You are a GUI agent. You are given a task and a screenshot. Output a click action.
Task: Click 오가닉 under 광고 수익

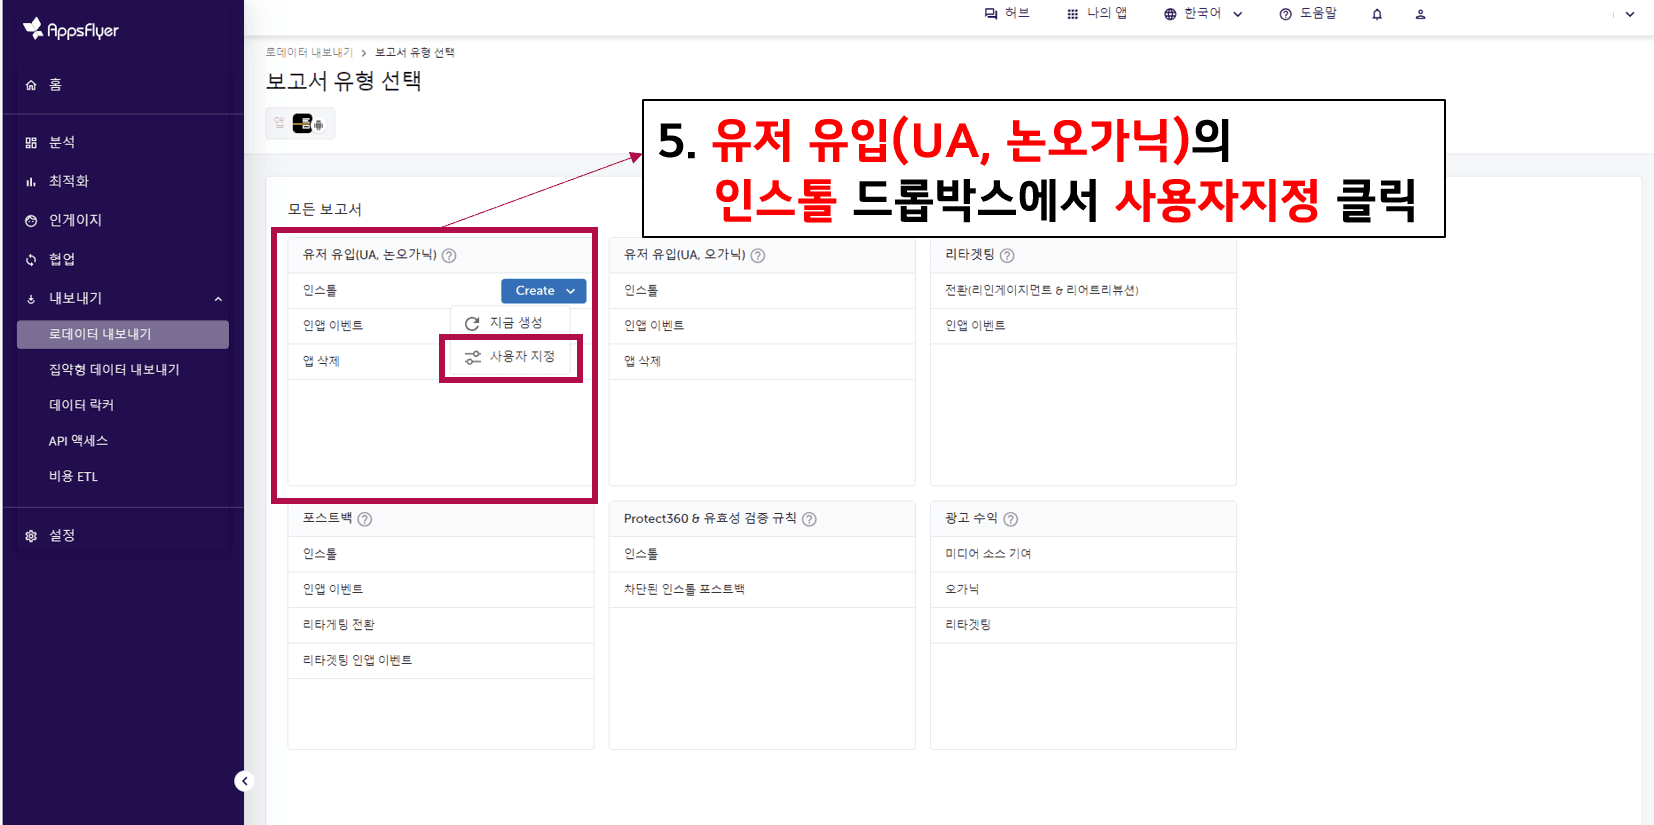(x=1083, y=590)
